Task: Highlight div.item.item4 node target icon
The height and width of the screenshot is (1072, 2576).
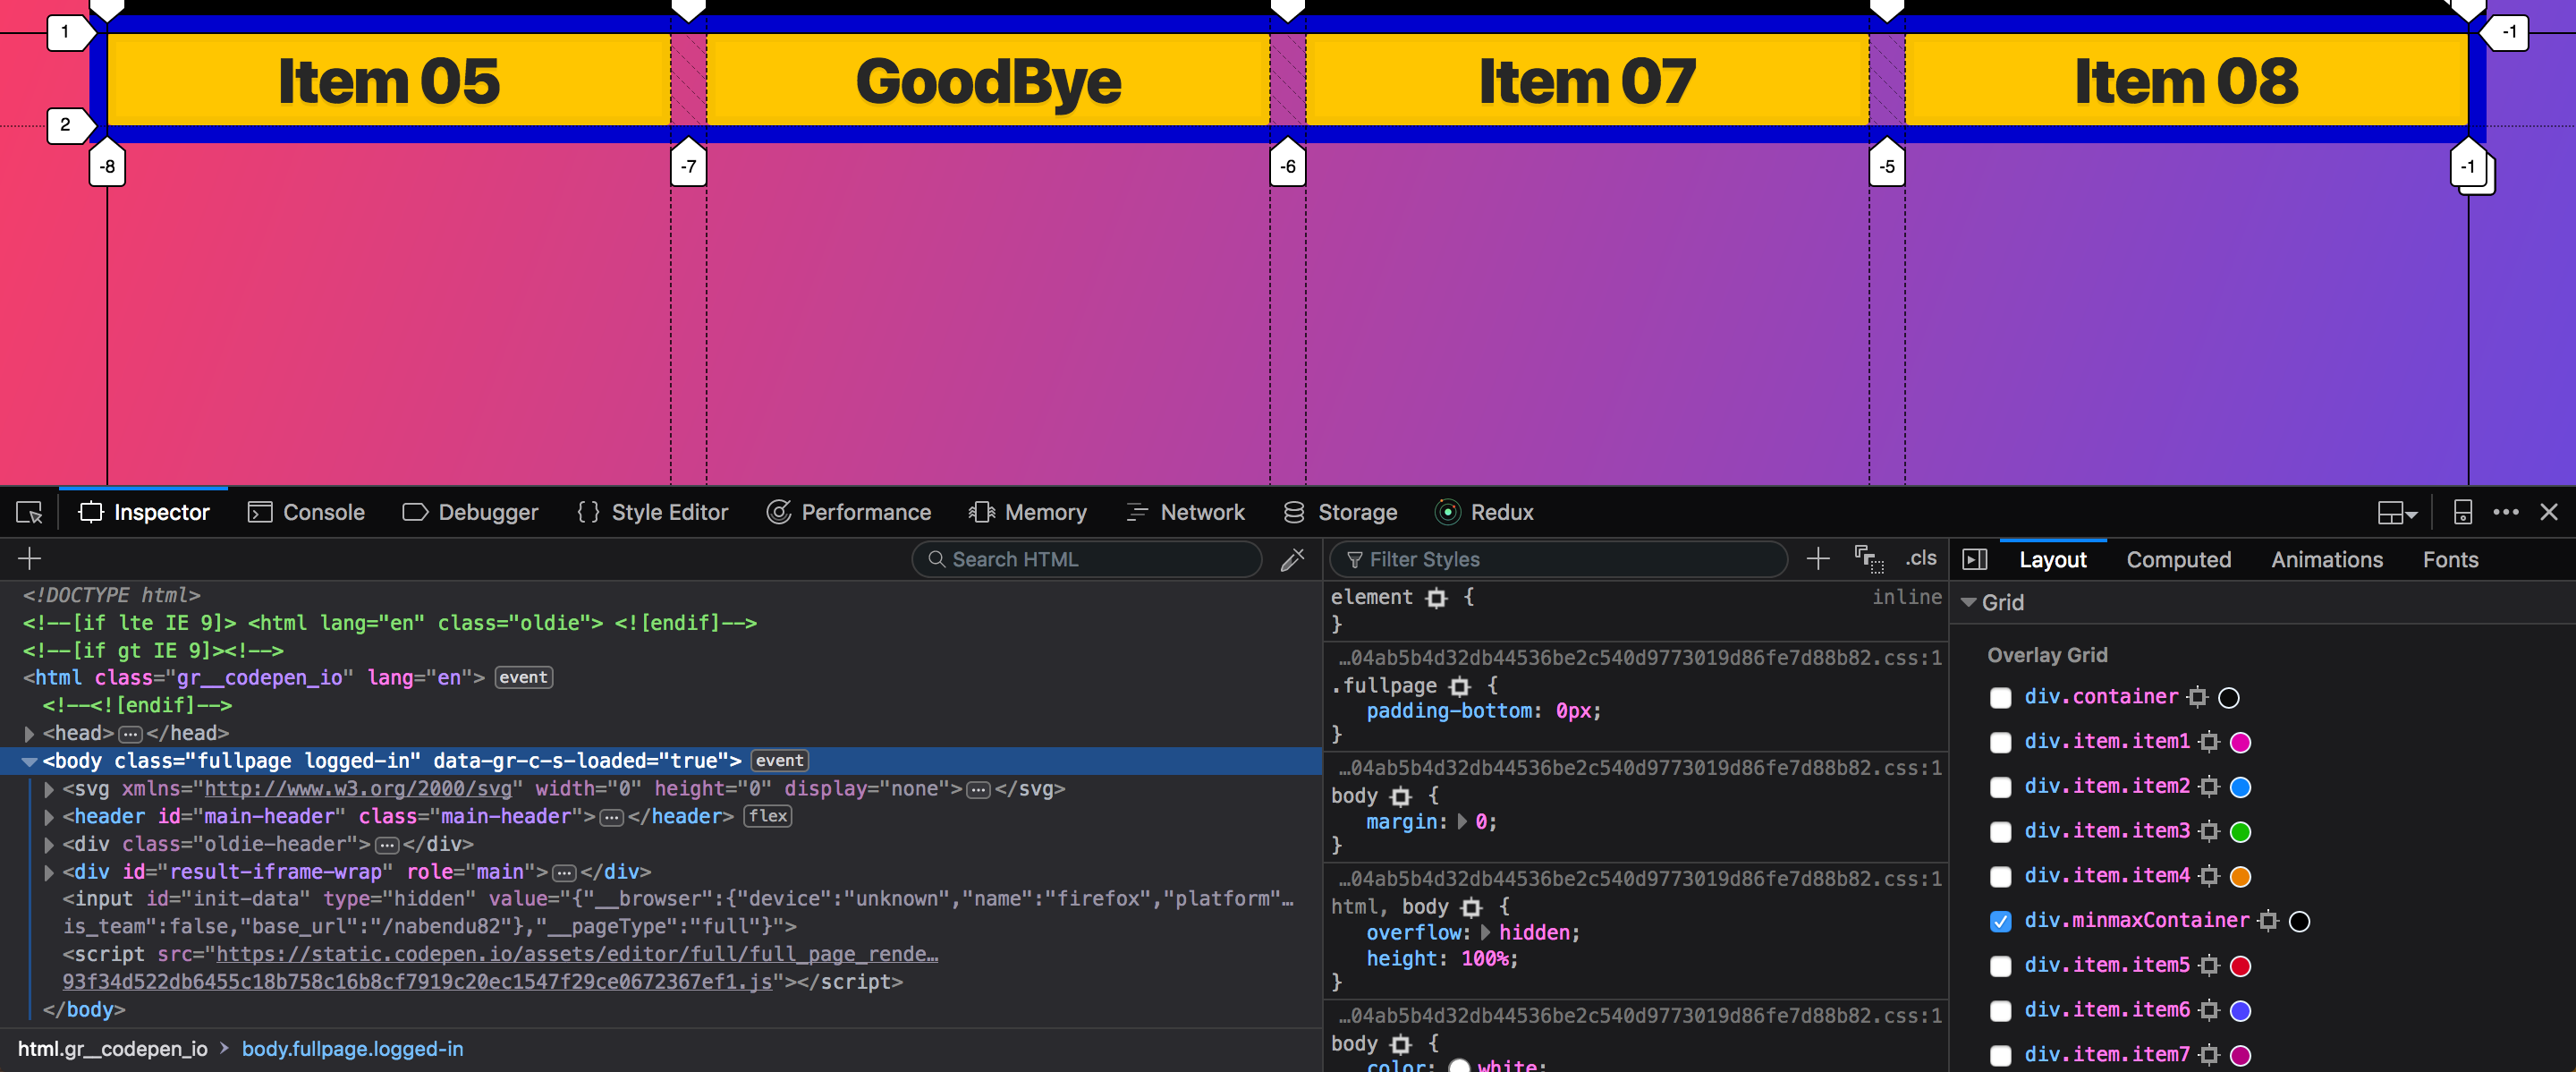Action: [x=2209, y=876]
